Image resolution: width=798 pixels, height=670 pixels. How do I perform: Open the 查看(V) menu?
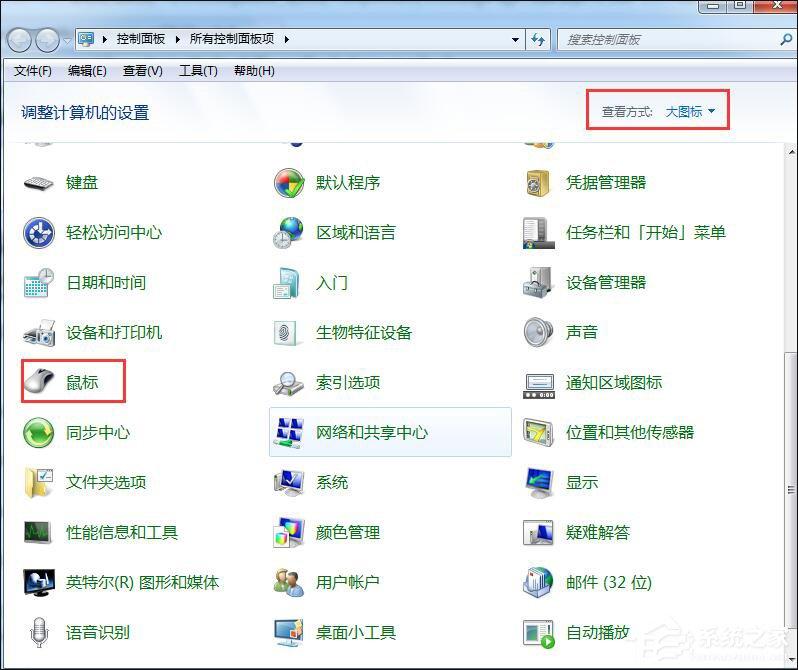tap(142, 71)
